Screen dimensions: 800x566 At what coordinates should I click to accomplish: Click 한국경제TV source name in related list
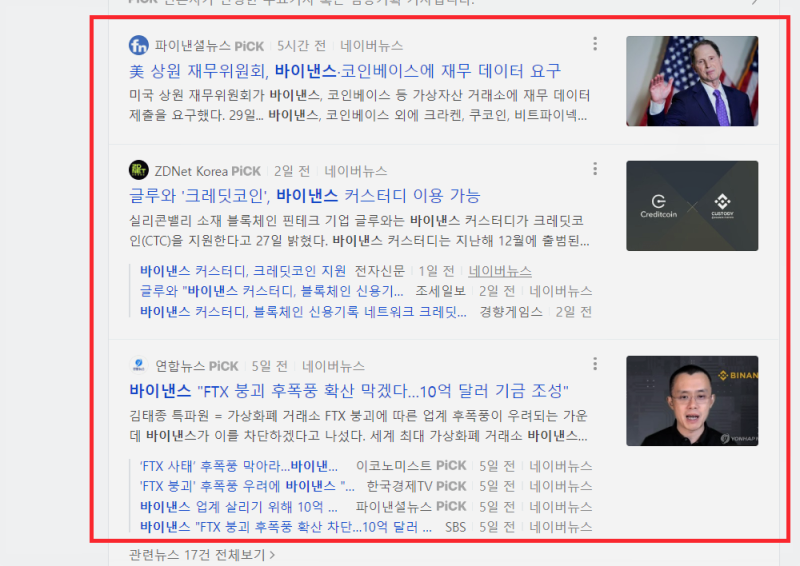point(399,486)
